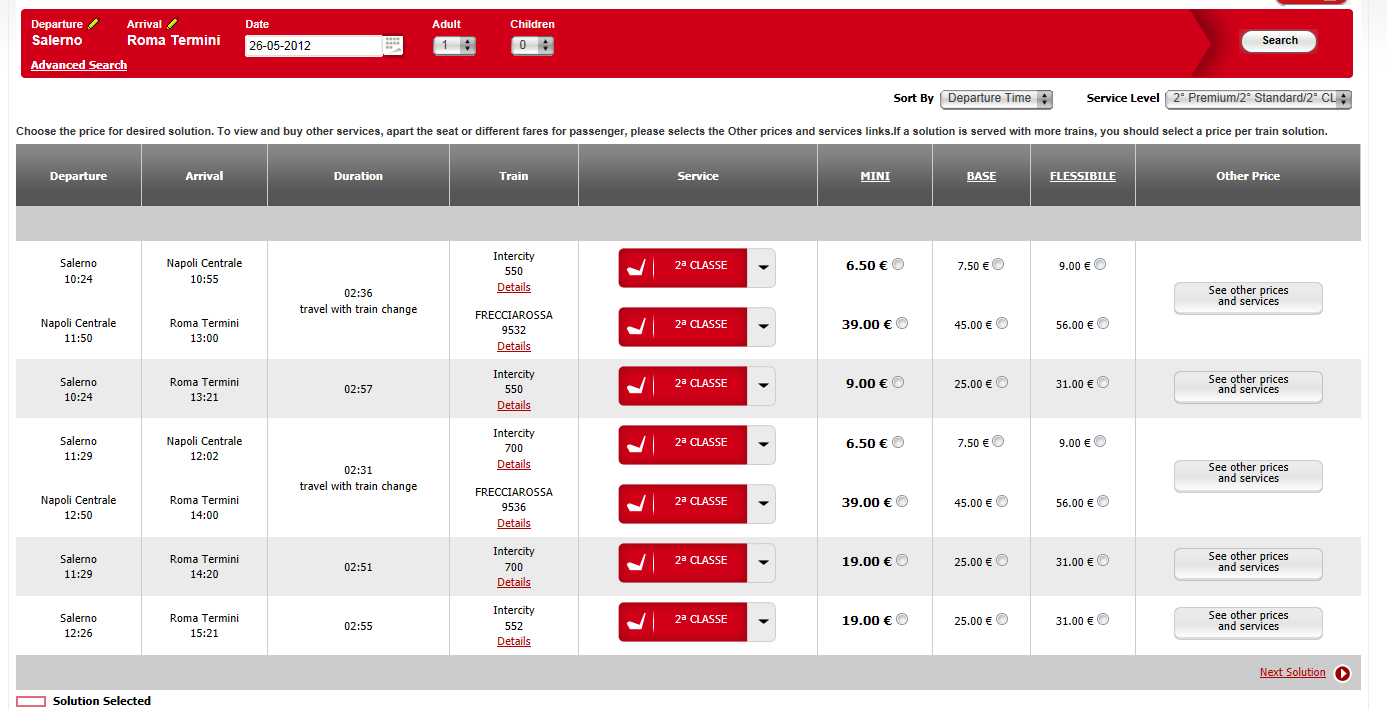Open the Children passenger count dropdown
Image resolution: width=1387 pixels, height=710 pixels.
532,45
